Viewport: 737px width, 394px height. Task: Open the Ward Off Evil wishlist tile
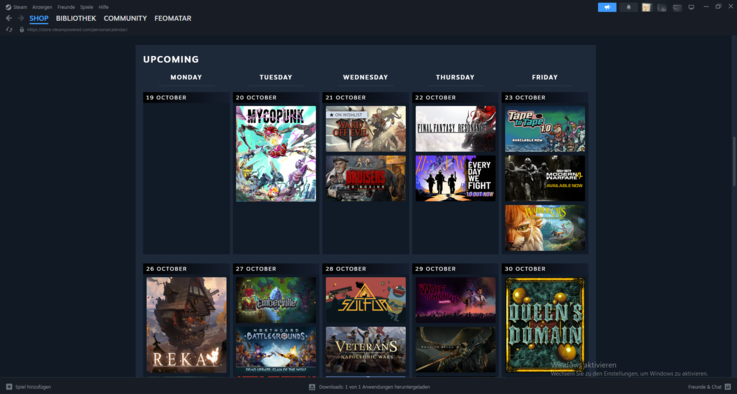coord(366,129)
